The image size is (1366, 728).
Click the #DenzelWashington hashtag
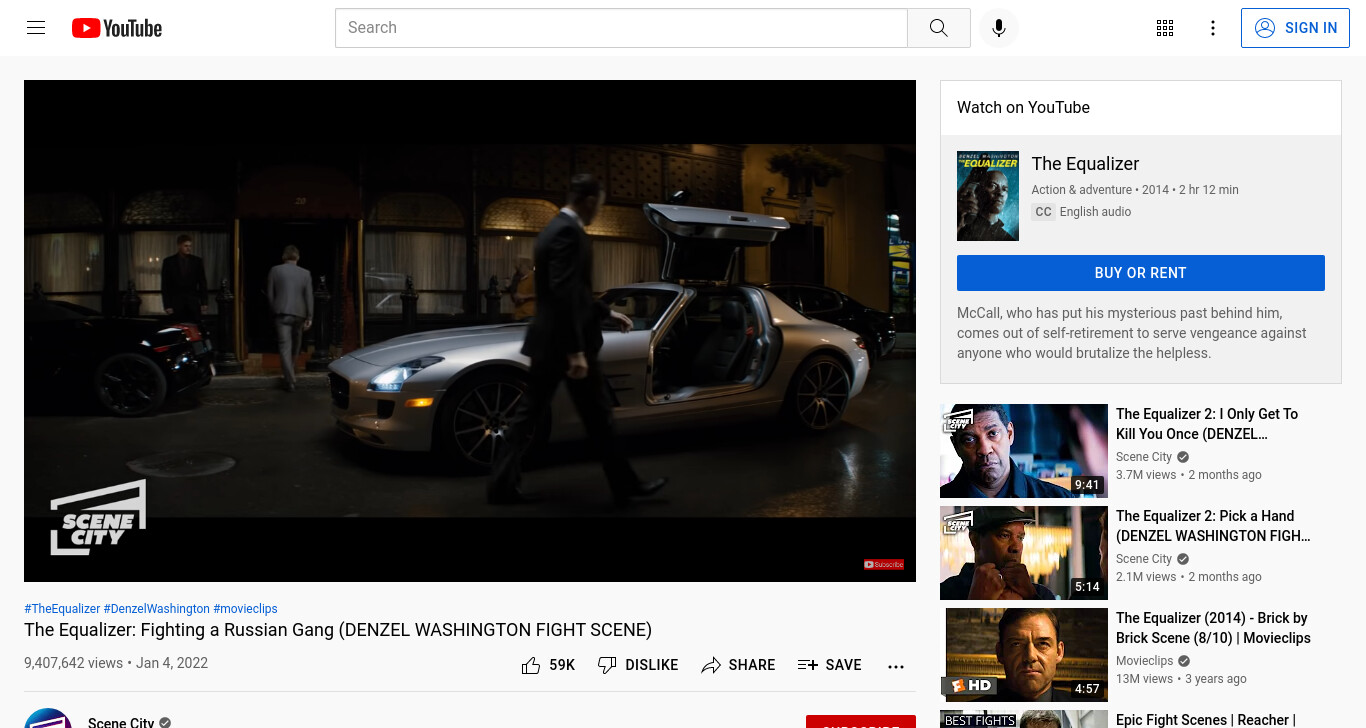tap(157, 609)
